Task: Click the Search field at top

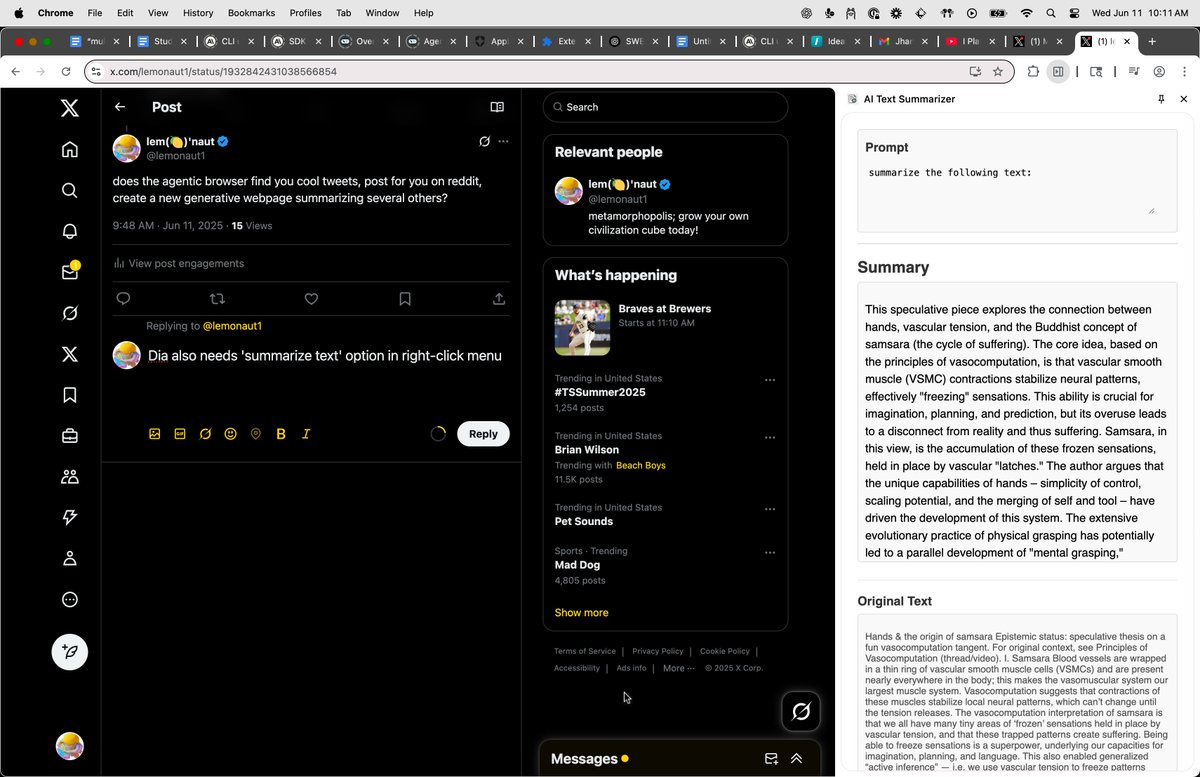Action: coord(665,107)
